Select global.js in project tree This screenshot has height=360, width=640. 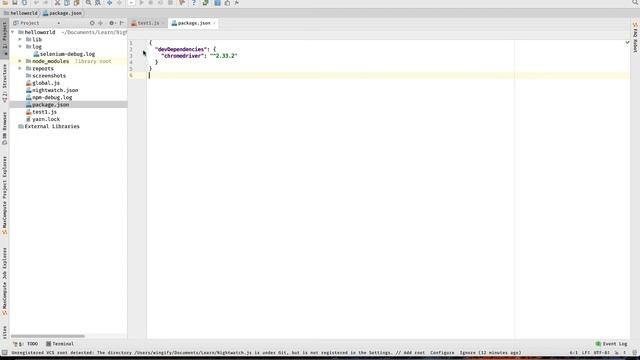click(x=42, y=83)
